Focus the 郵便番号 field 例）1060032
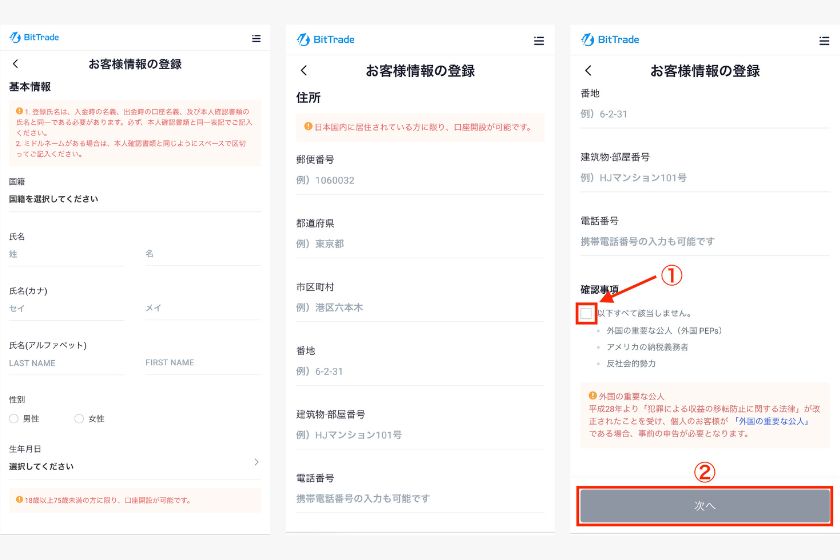Screen dimensions: 840x560 [x=420, y=181]
